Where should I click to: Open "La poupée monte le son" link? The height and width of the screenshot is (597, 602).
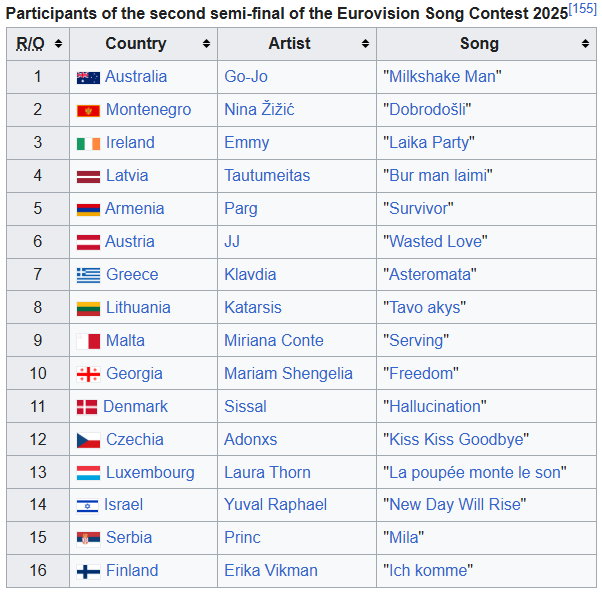(475, 473)
